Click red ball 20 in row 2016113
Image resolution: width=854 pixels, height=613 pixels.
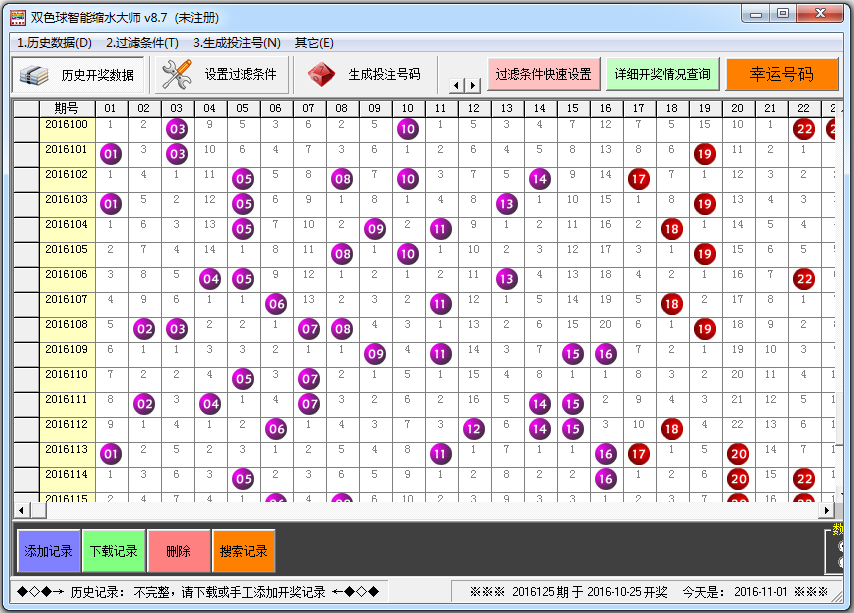[x=739, y=455]
